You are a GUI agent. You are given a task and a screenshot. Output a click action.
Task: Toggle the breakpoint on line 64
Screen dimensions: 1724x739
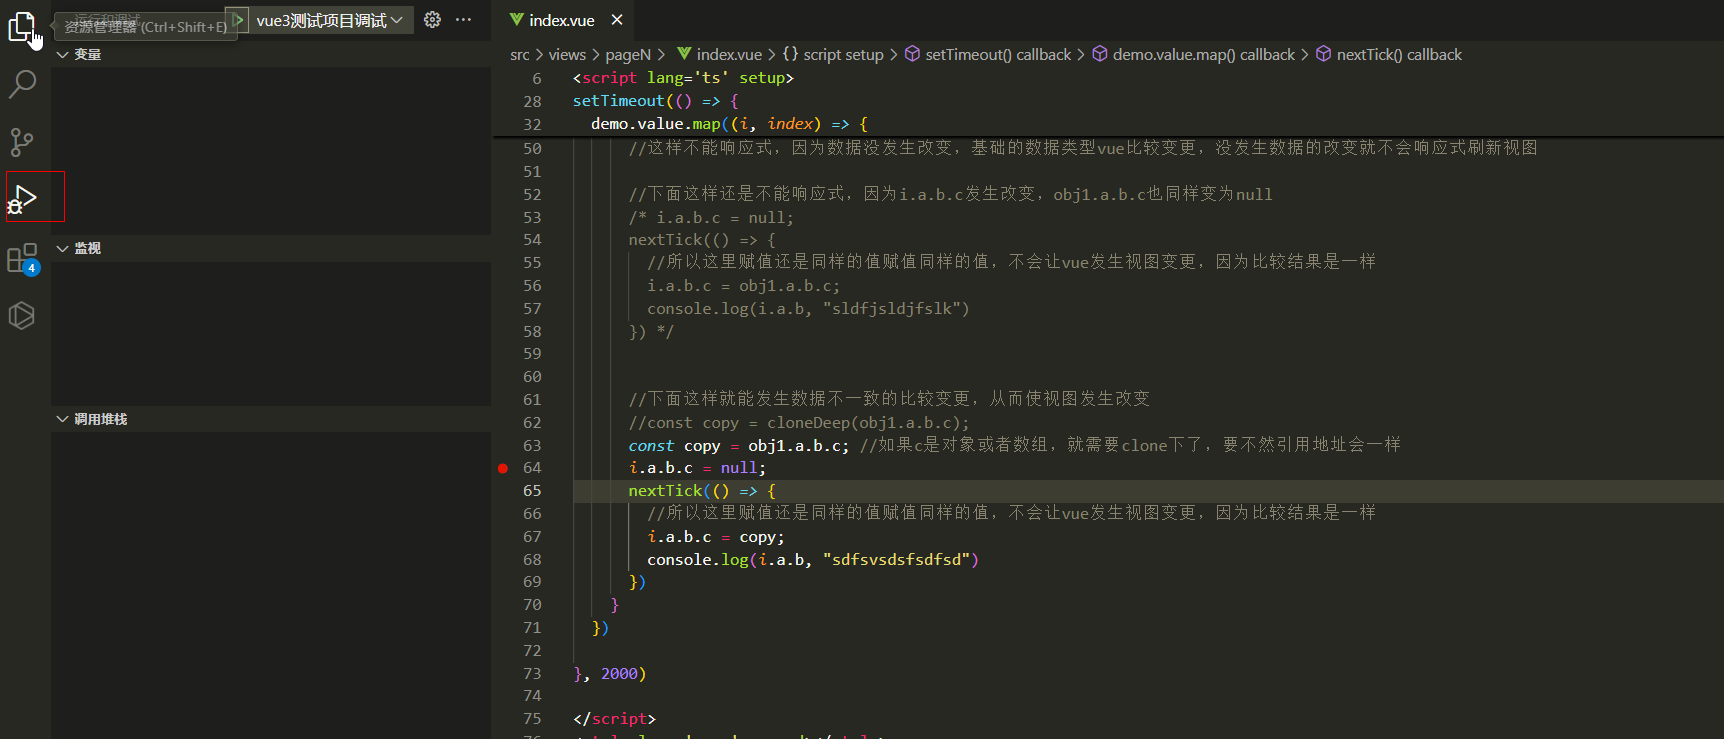(x=503, y=468)
